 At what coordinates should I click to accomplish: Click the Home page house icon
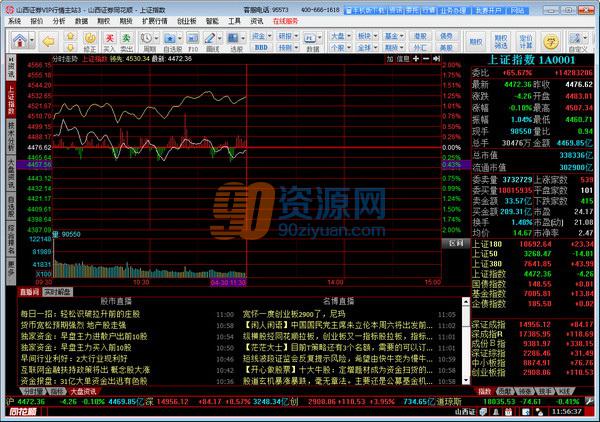[x=19, y=41]
